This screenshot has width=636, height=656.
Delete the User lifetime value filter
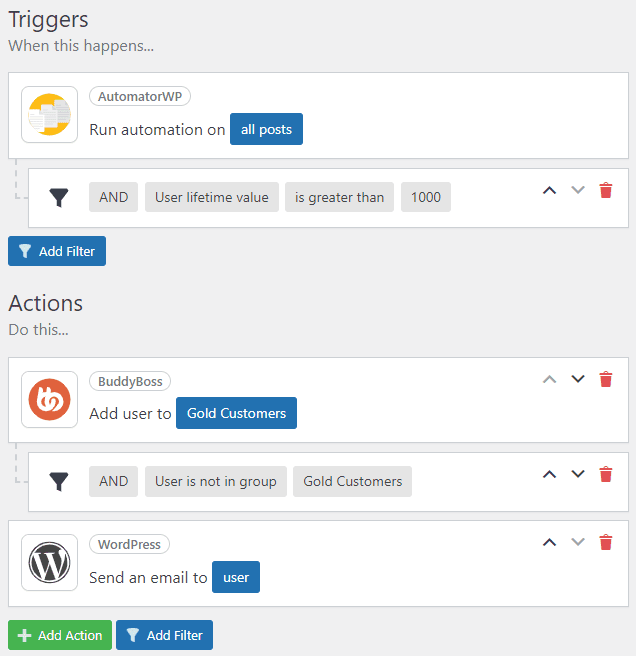pos(605,190)
